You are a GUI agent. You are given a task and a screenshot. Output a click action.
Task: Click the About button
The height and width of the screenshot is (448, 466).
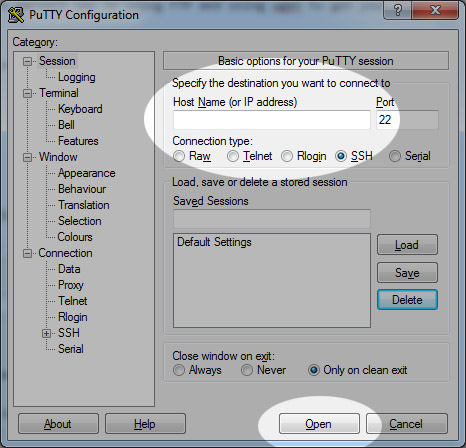(x=58, y=424)
